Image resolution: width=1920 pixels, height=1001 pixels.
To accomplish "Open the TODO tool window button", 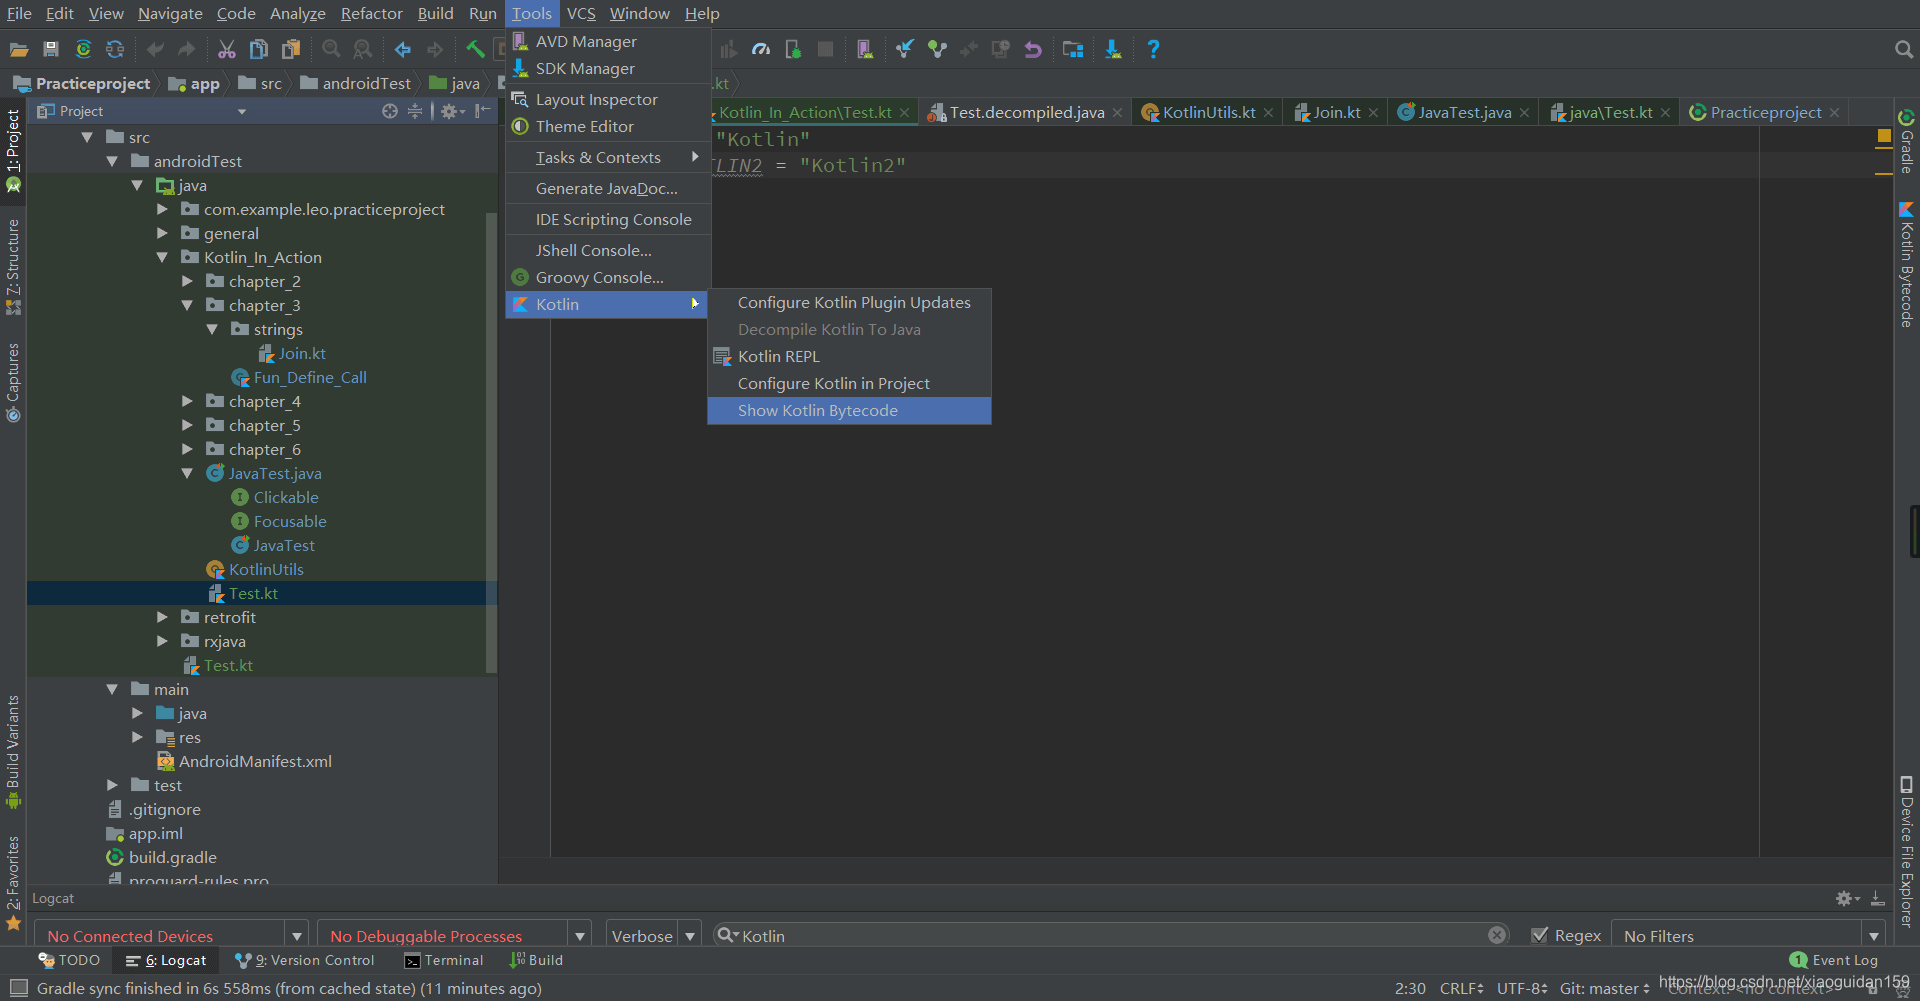I will point(69,960).
